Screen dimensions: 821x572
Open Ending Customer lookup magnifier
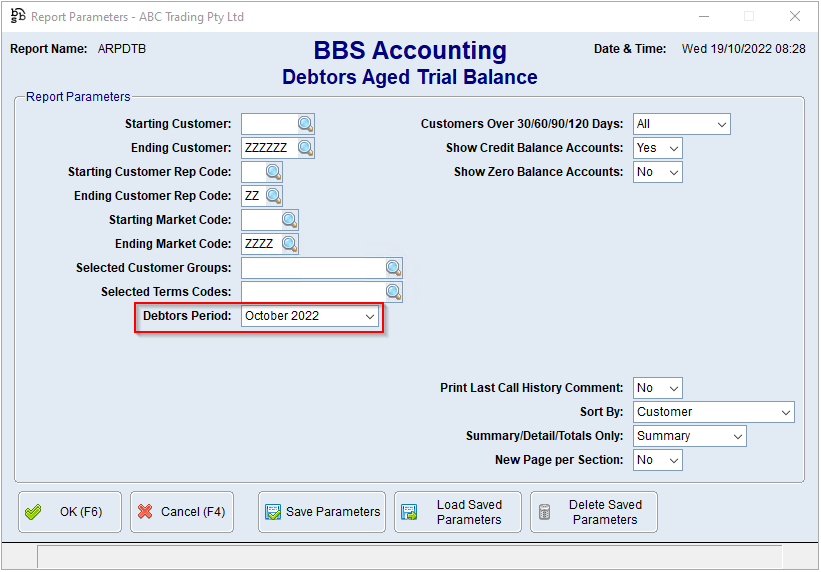(306, 148)
